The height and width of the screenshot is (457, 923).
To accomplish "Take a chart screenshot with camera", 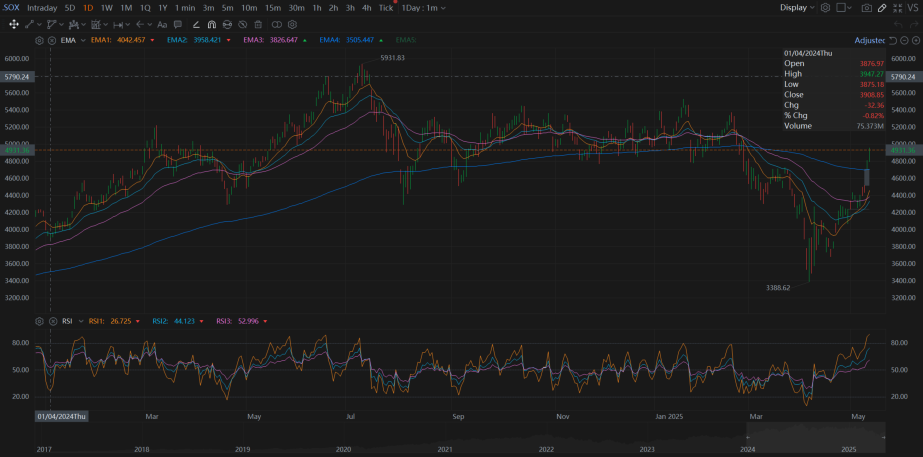I will 866,8.
